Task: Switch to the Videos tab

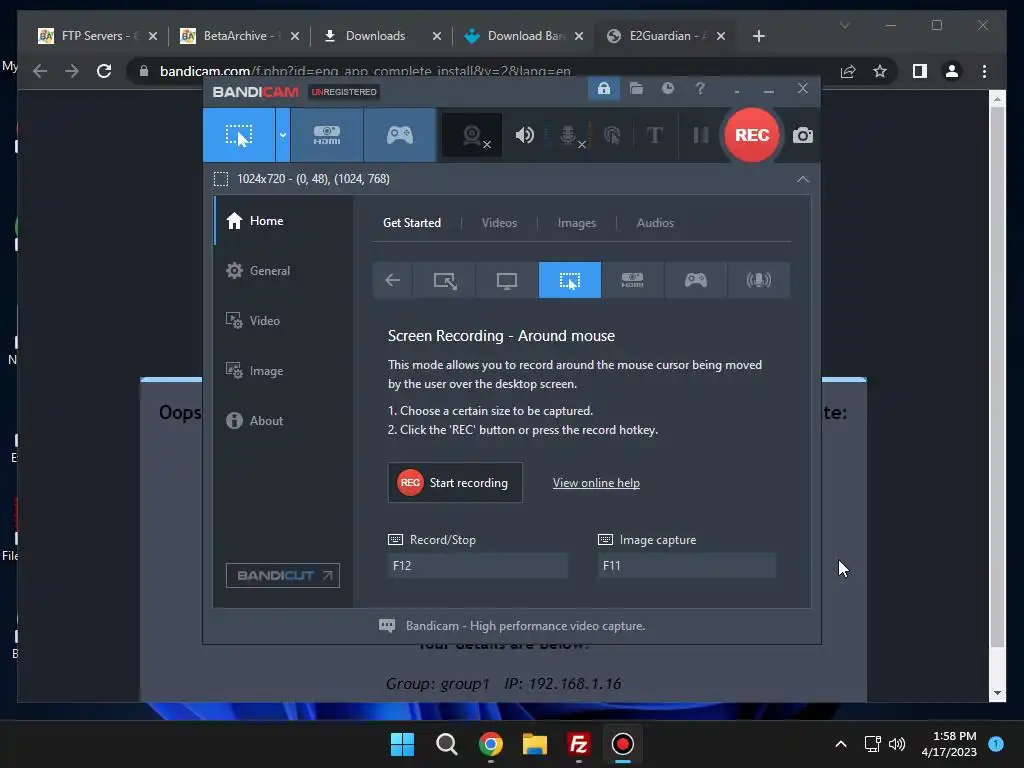Action: pyautogui.click(x=499, y=223)
